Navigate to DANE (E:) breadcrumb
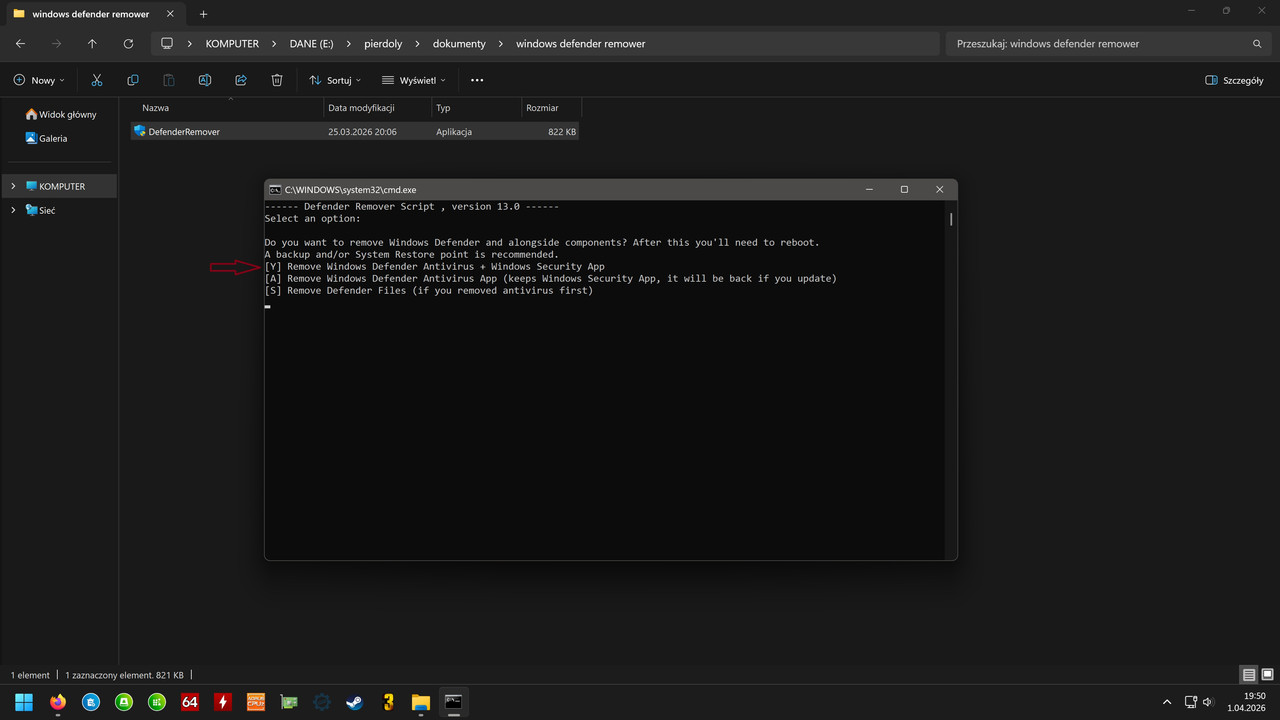The width and height of the screenshot is (1280, 720). point(311,44)
